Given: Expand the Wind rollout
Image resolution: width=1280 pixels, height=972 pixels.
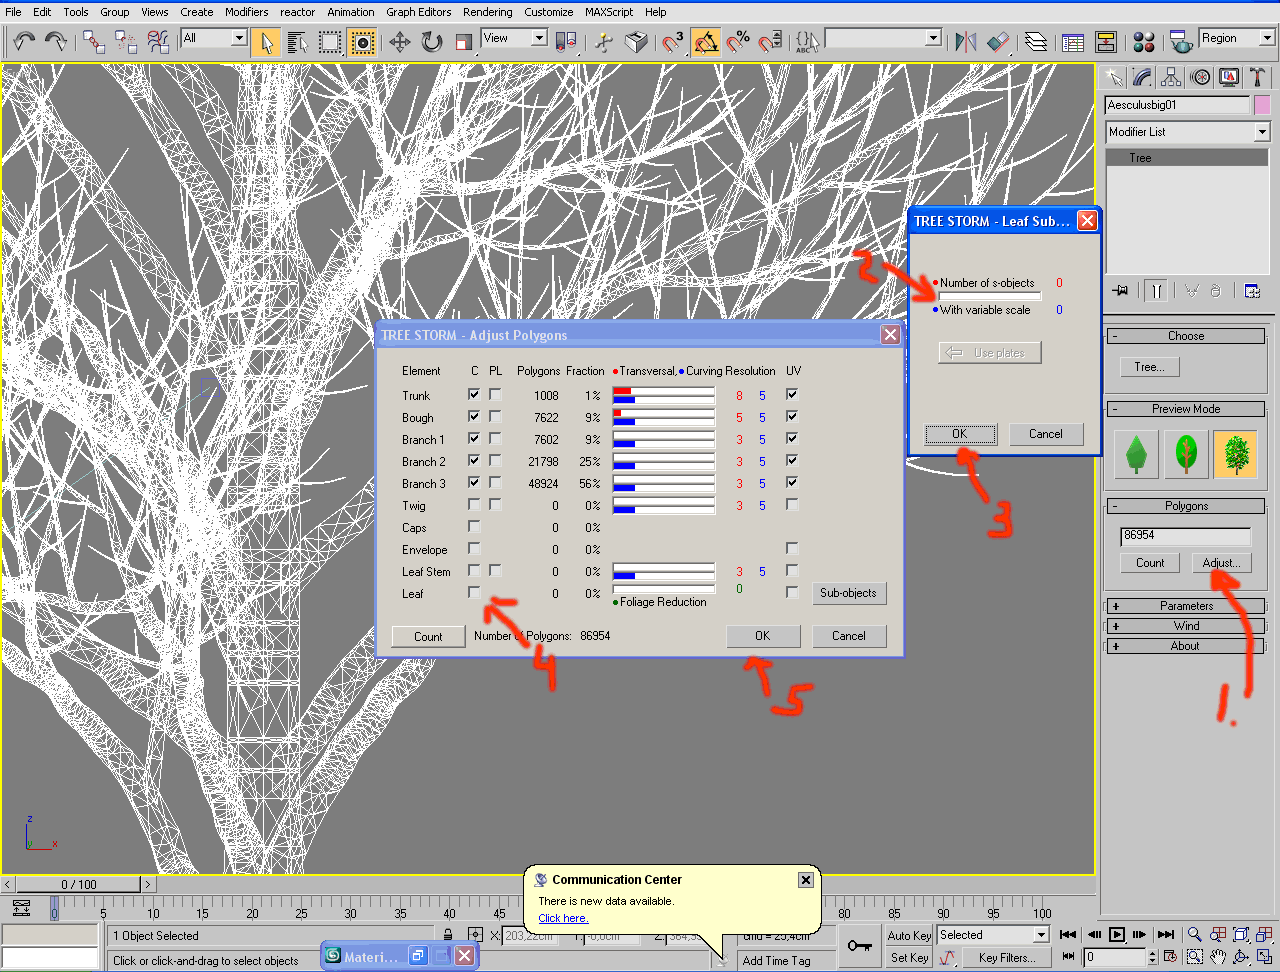Looking at the screenshot, I should (1186, 626).
